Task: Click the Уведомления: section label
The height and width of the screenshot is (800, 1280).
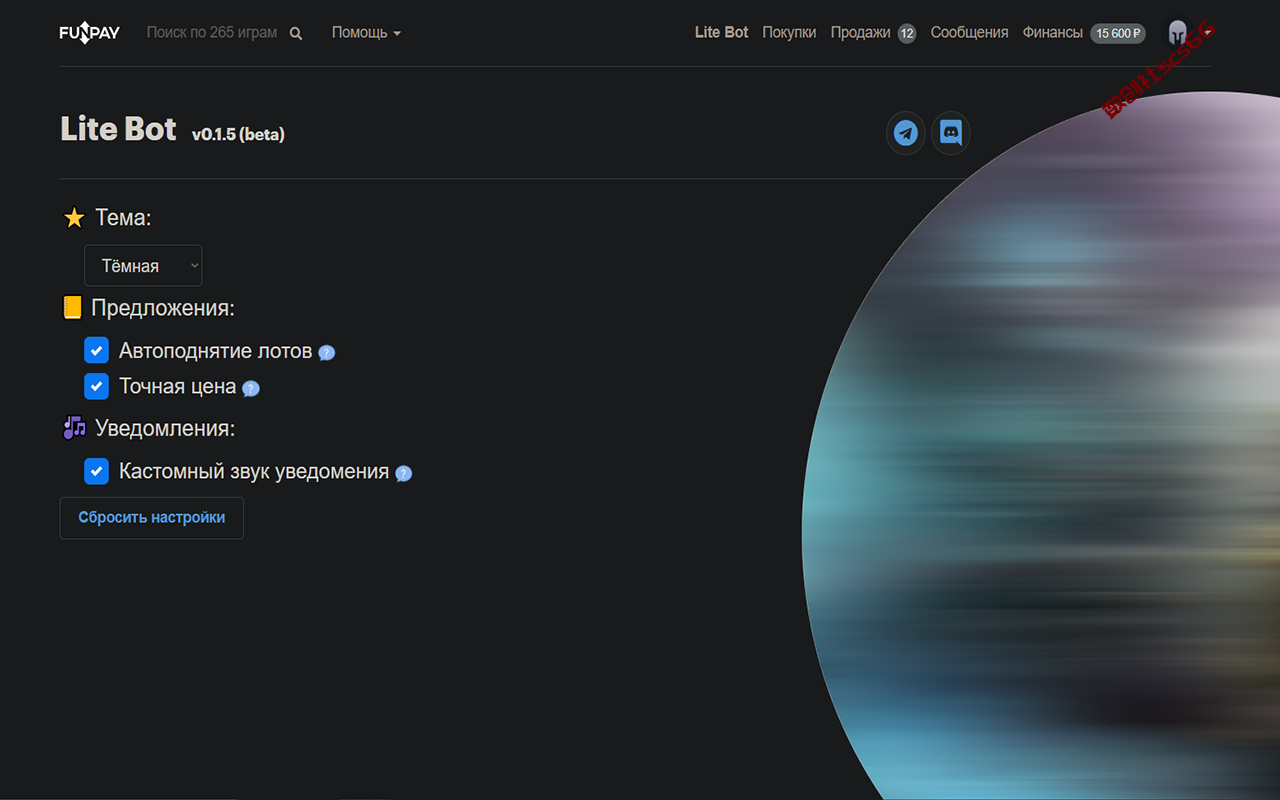Action: 165,429
